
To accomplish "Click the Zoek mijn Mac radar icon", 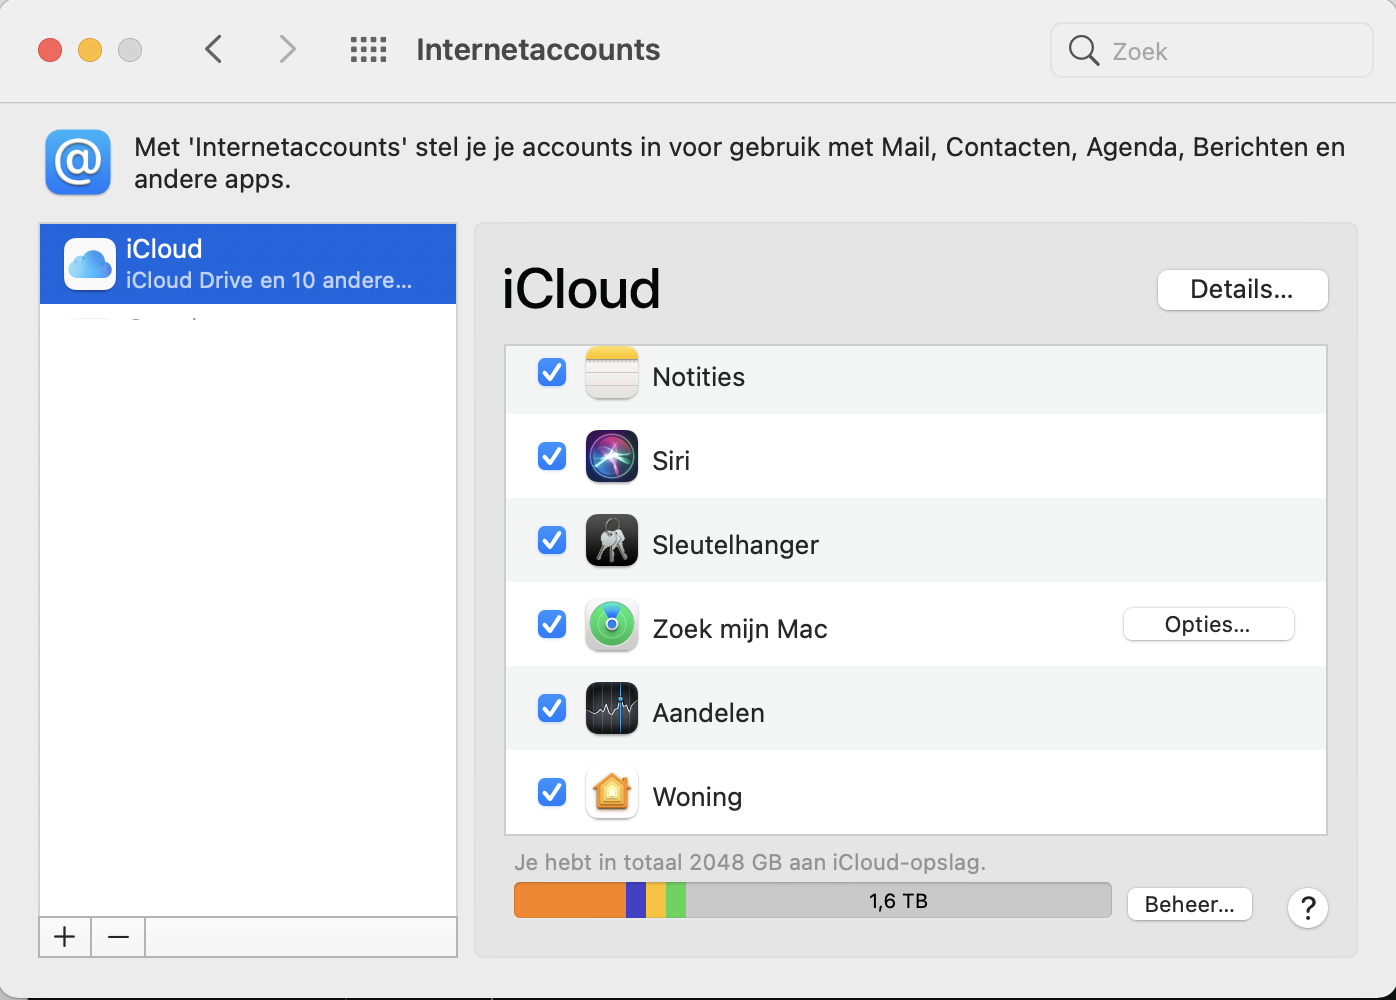I will pyautogui.click(x=611, y=625).
